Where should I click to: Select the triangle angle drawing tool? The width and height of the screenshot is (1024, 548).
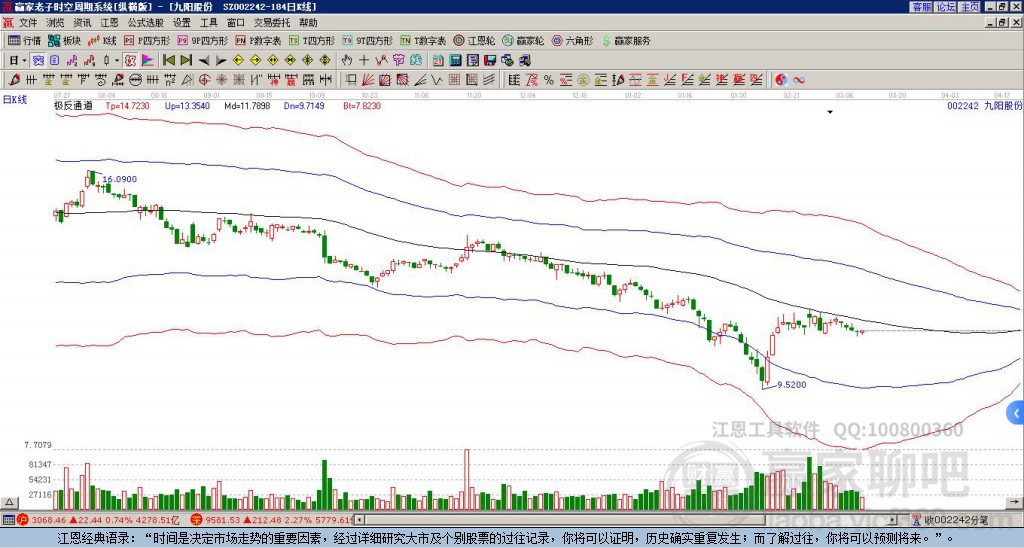(x=187, y=80)
